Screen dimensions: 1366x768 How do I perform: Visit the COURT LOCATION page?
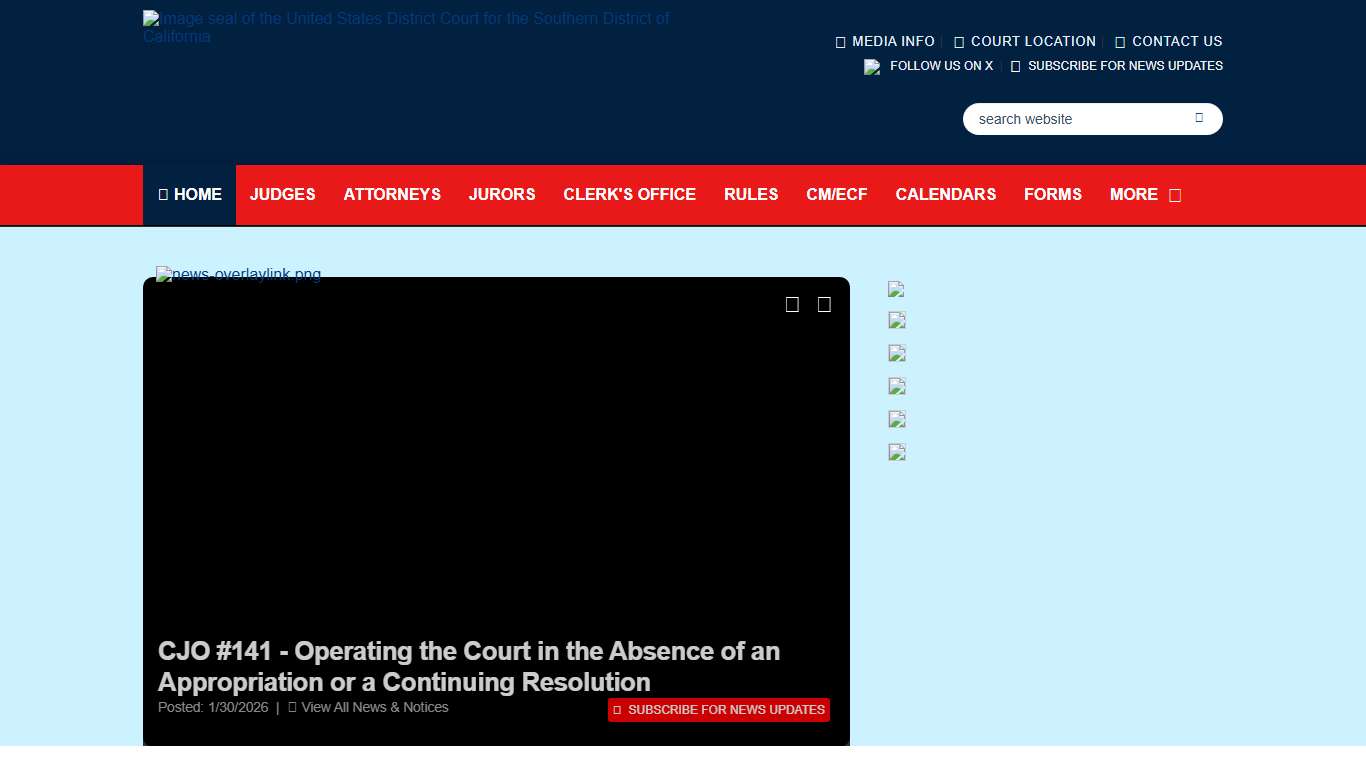click(x=1025, y=41)
